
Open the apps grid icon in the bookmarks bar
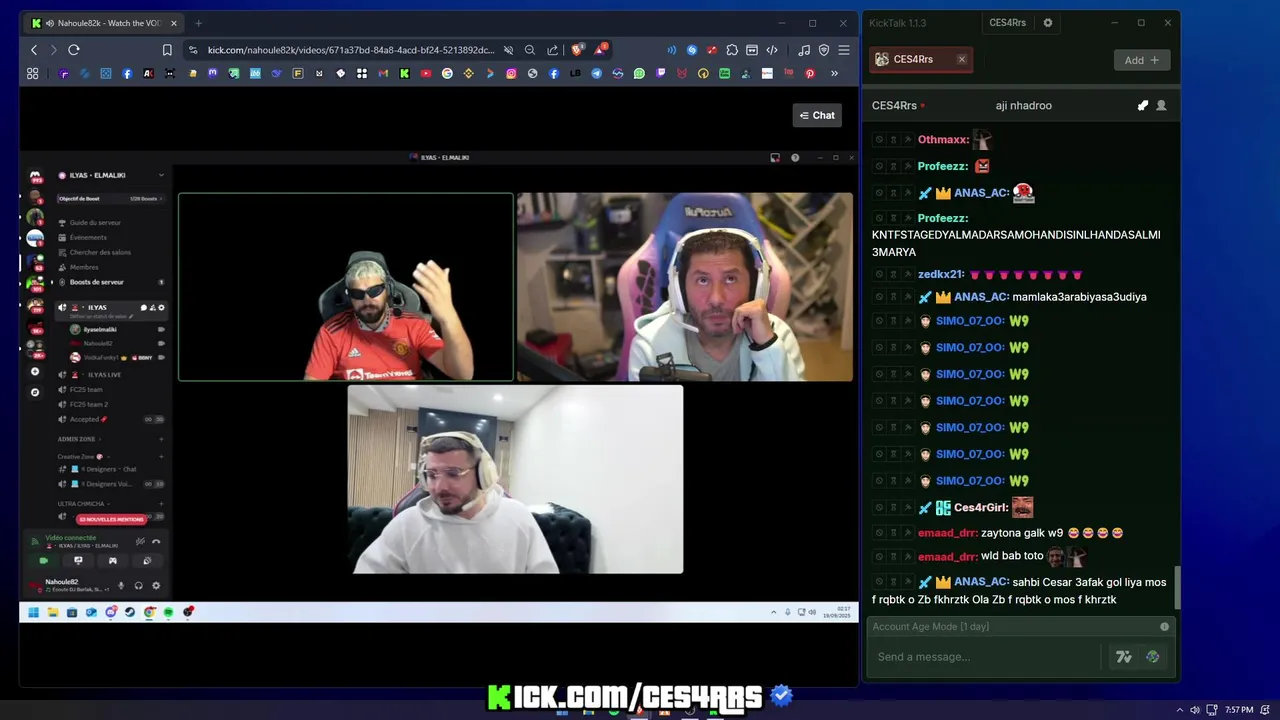click(33, 73)
